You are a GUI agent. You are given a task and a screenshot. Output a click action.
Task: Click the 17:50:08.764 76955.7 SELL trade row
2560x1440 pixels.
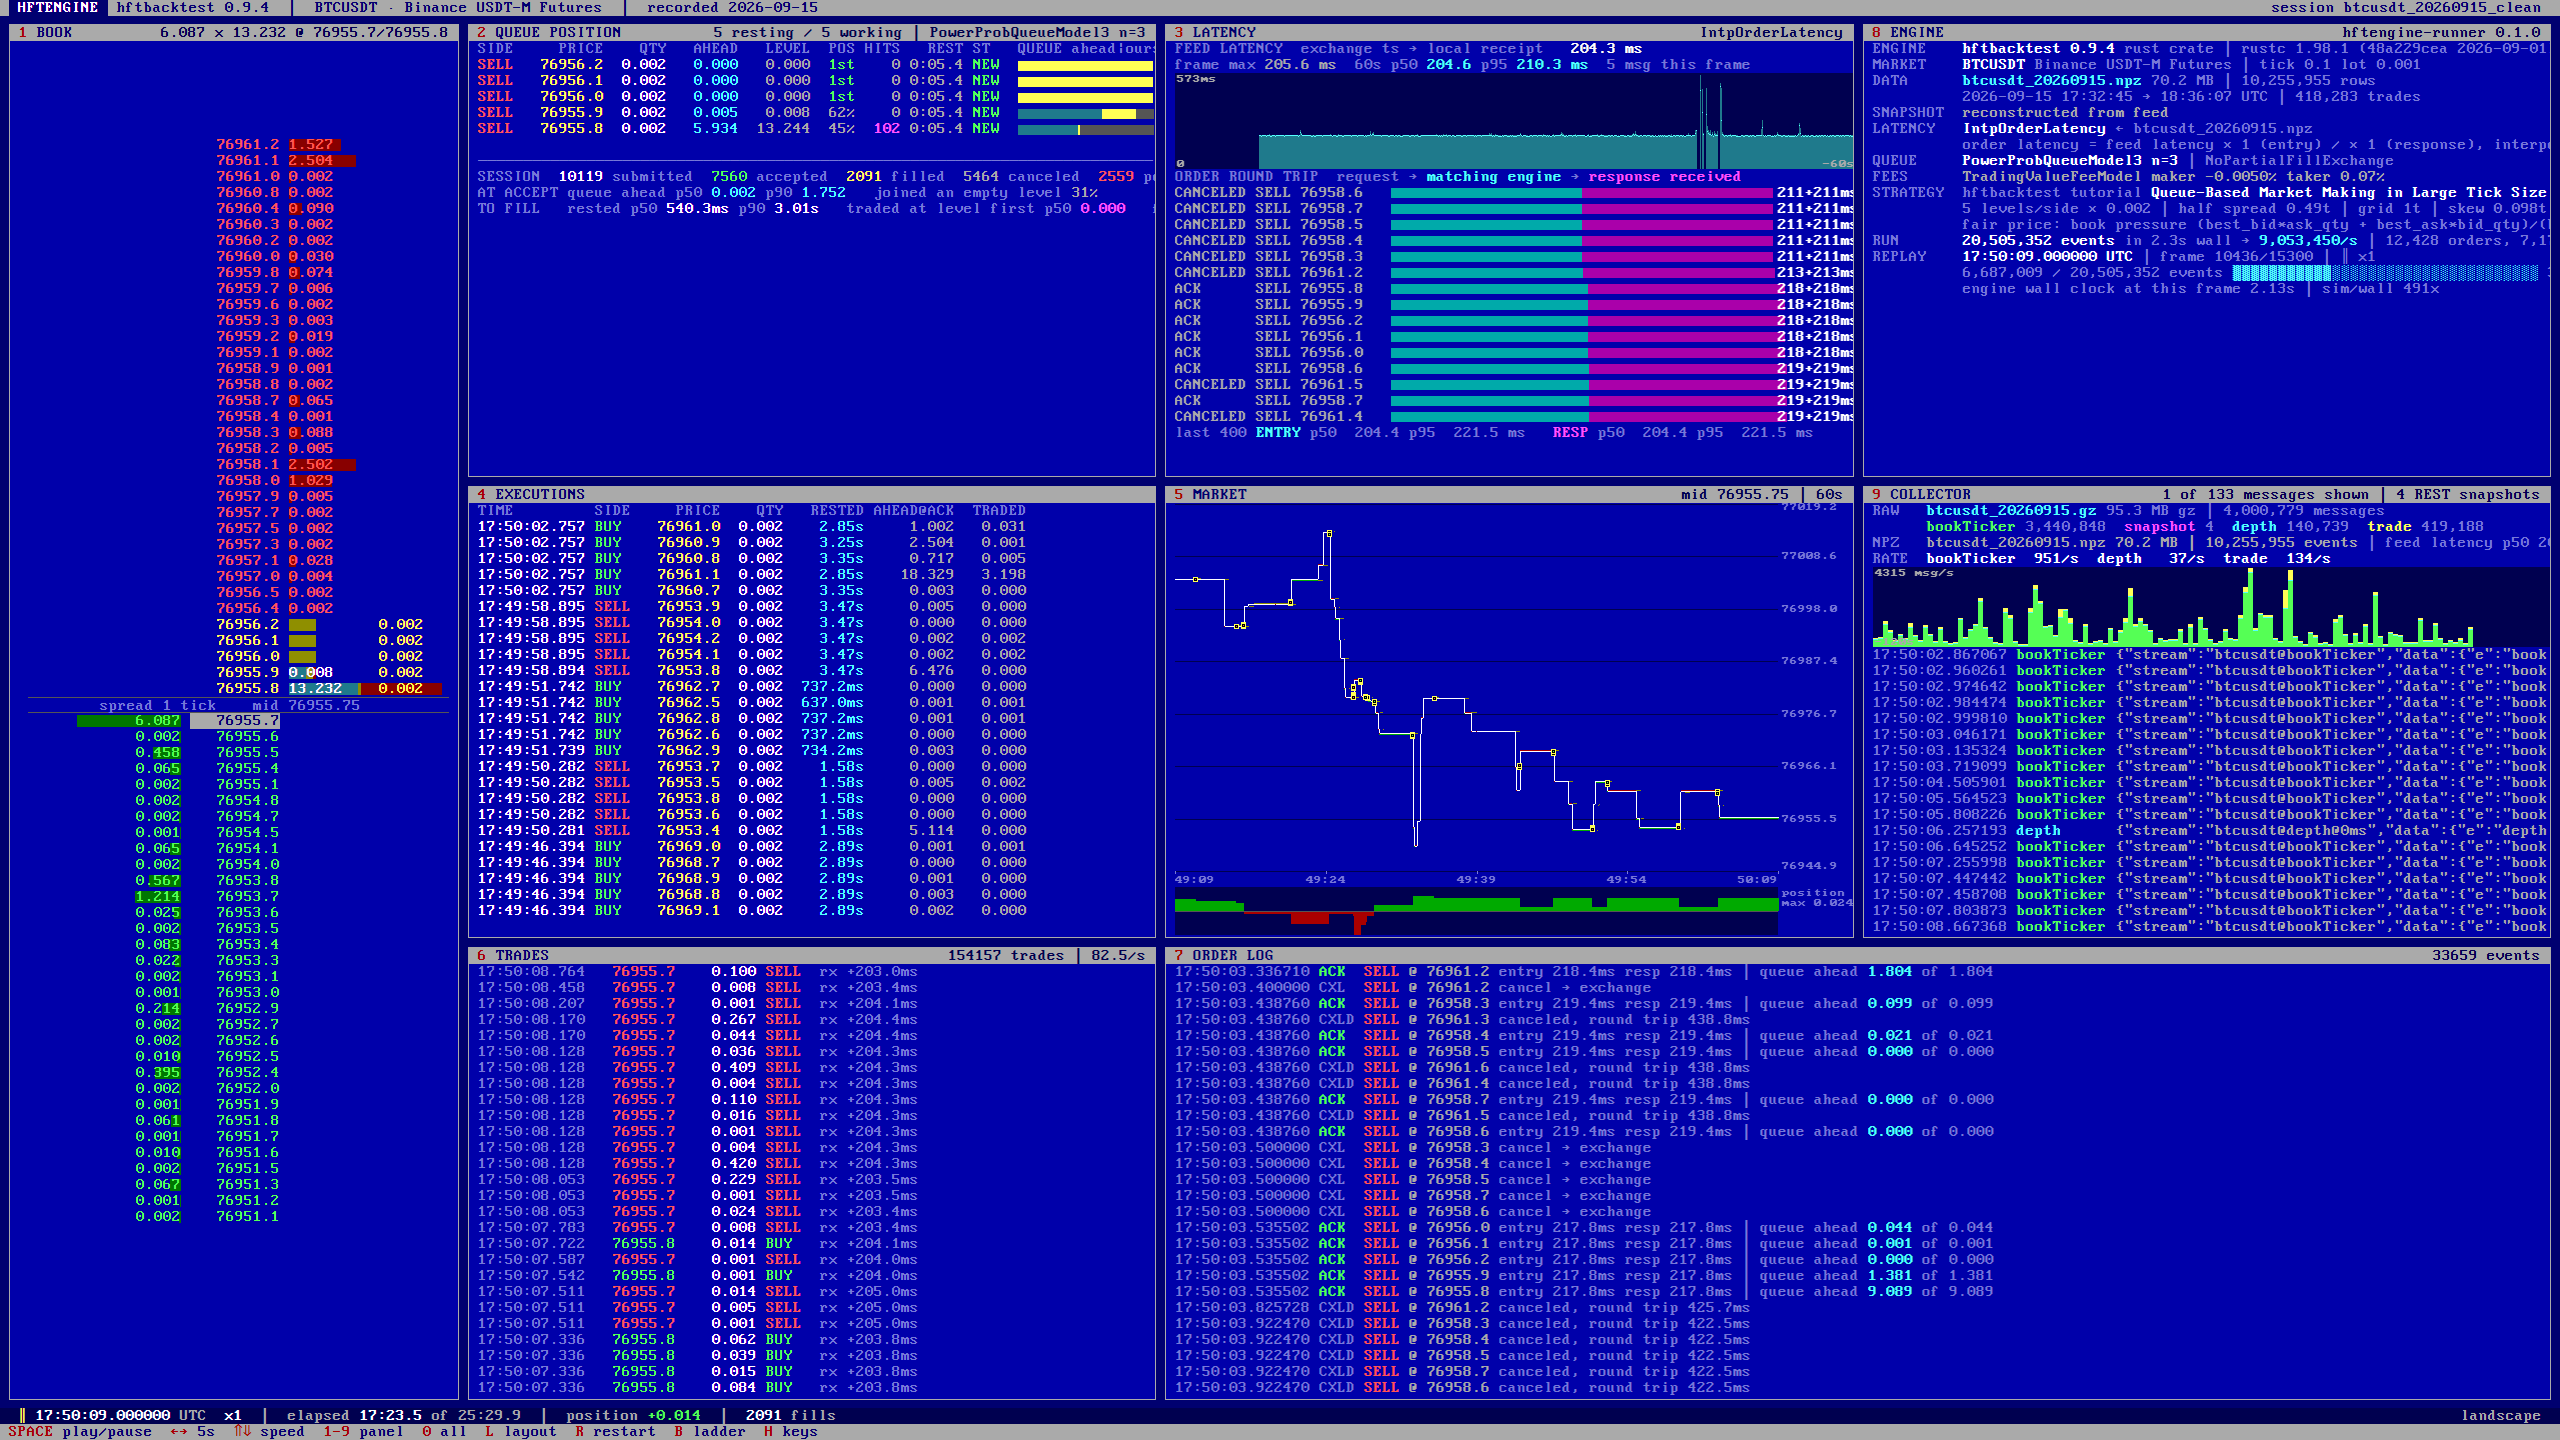[697, 971]
